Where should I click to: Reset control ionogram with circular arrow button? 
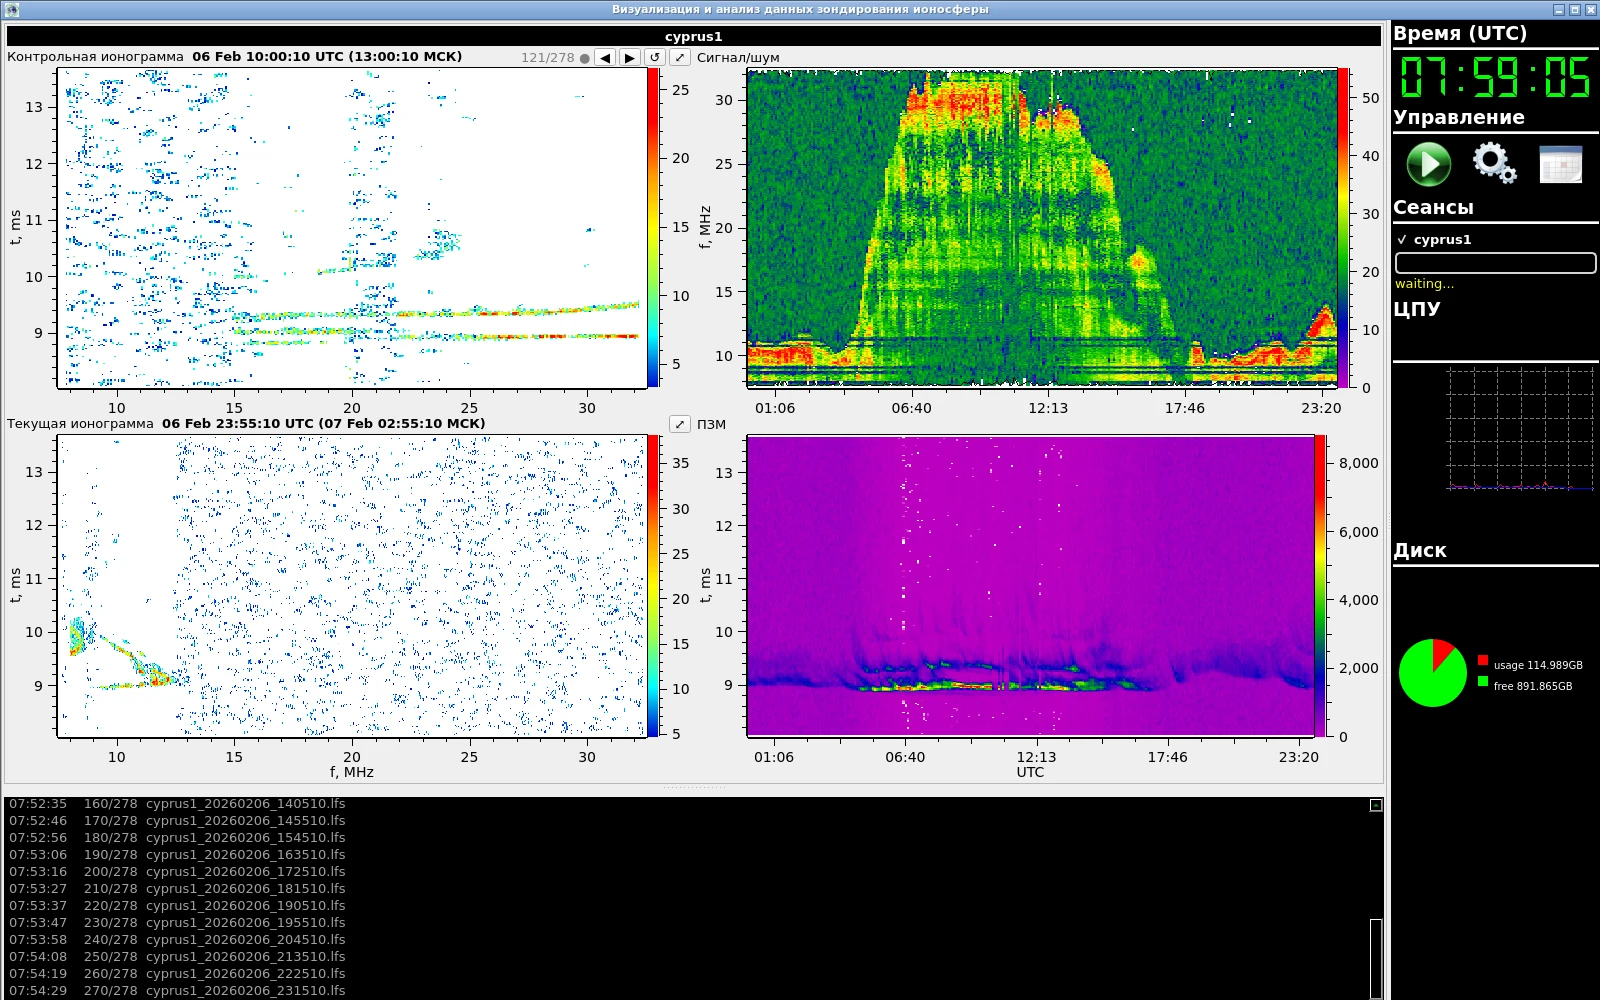click(x=655, y=58)
